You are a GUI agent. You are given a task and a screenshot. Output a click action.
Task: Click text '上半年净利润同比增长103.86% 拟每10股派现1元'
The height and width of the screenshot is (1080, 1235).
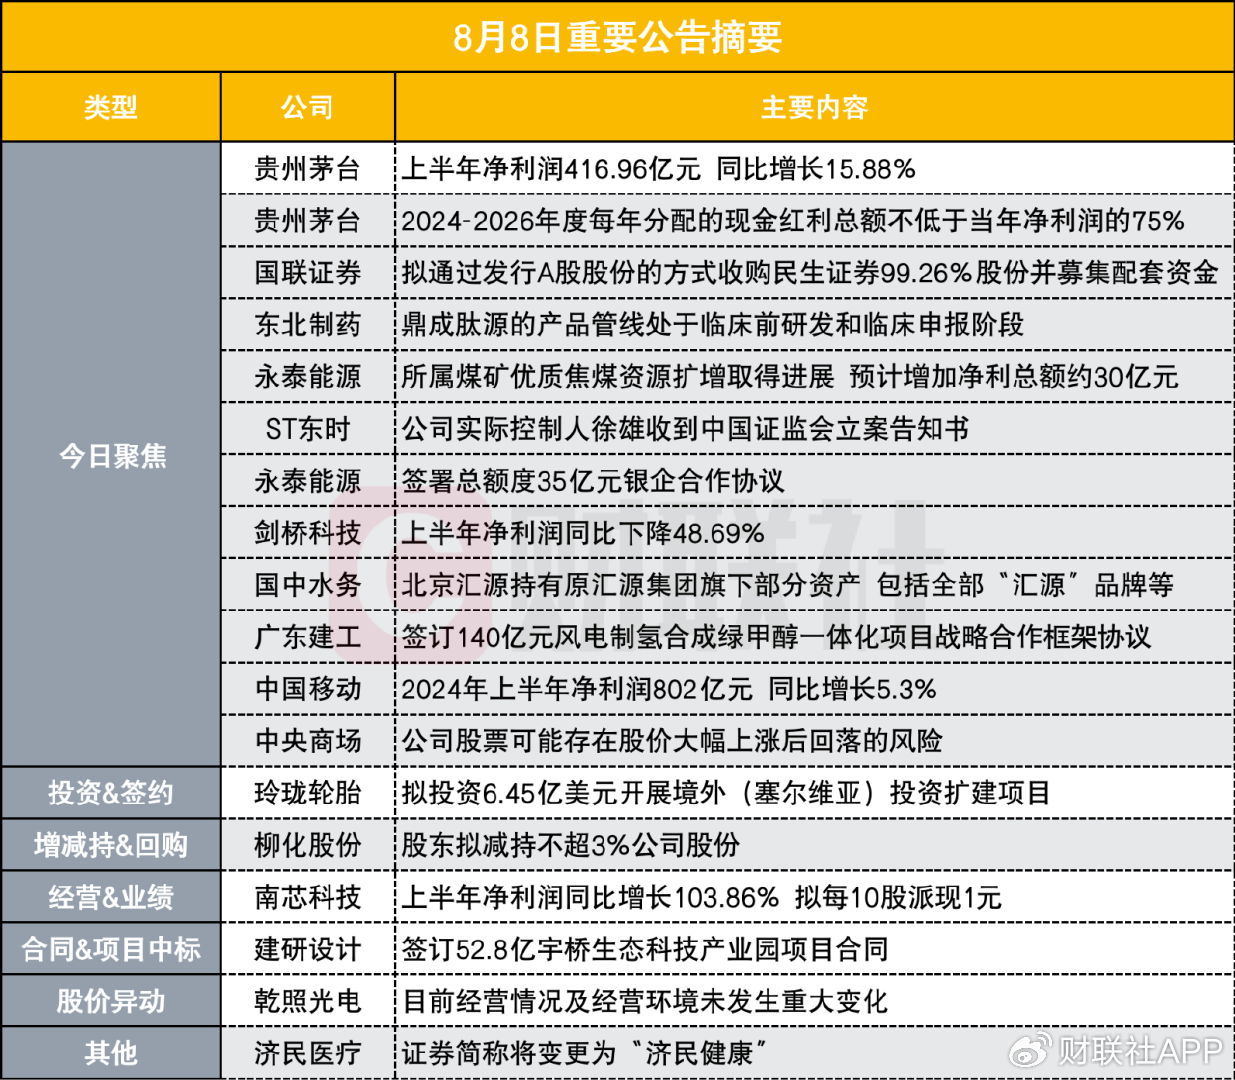(x=702, y=897)
